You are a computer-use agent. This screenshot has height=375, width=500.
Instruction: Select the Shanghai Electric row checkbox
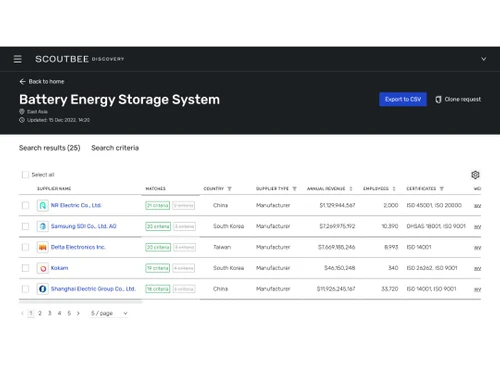[25, 289]
